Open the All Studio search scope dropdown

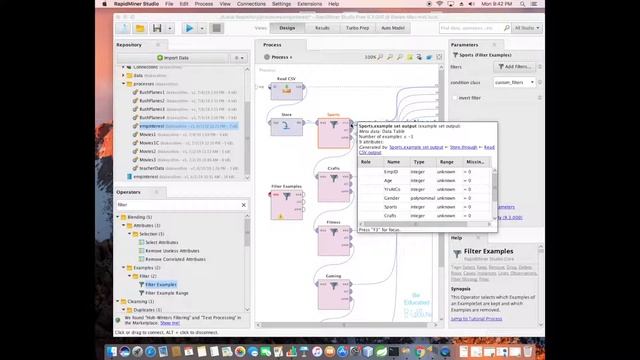pos(527,28)
